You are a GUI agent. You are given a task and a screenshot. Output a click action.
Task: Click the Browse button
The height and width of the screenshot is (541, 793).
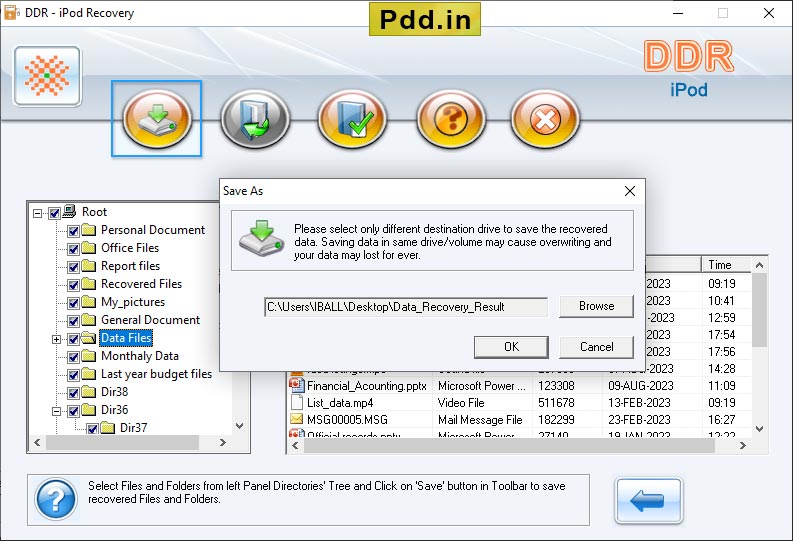[x=596, y=306]
